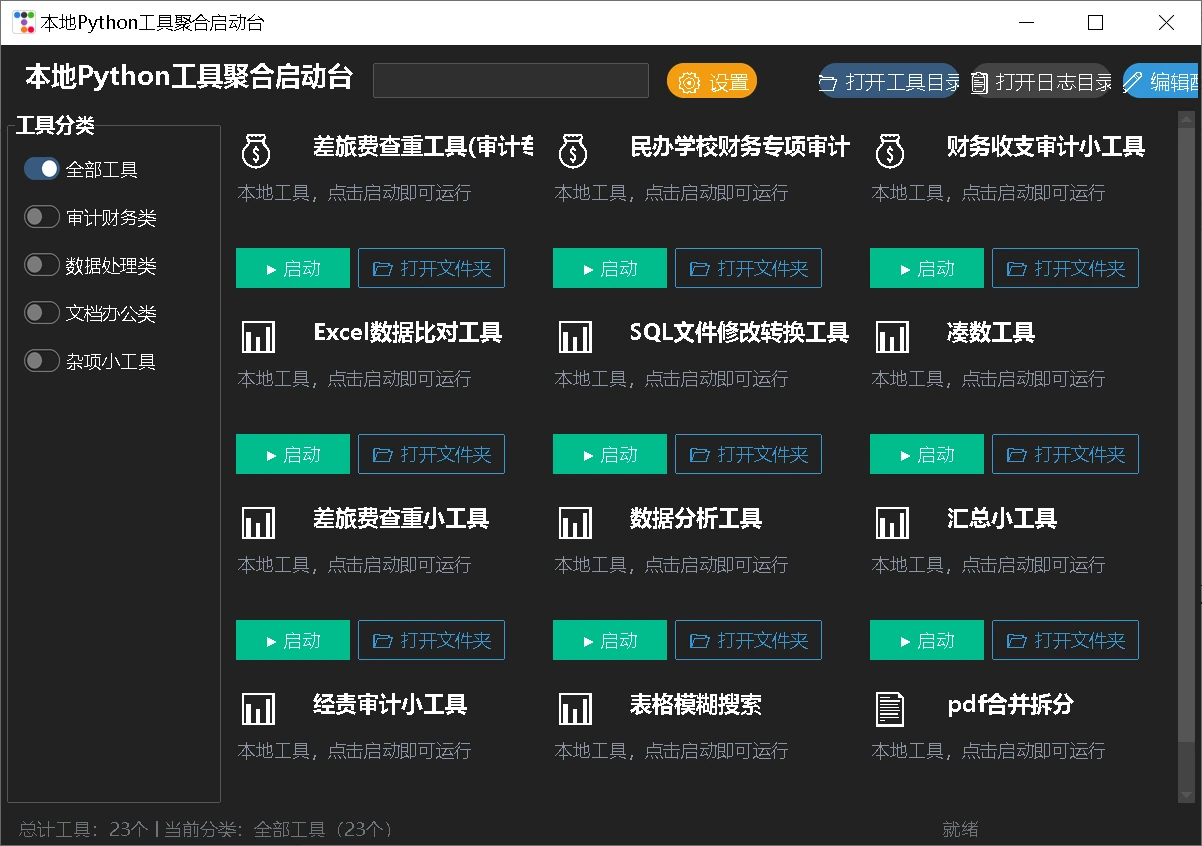Open the folder of 差旅费查重小工具
This screenshot has width=1202, height=846.
tap(431, 640)
